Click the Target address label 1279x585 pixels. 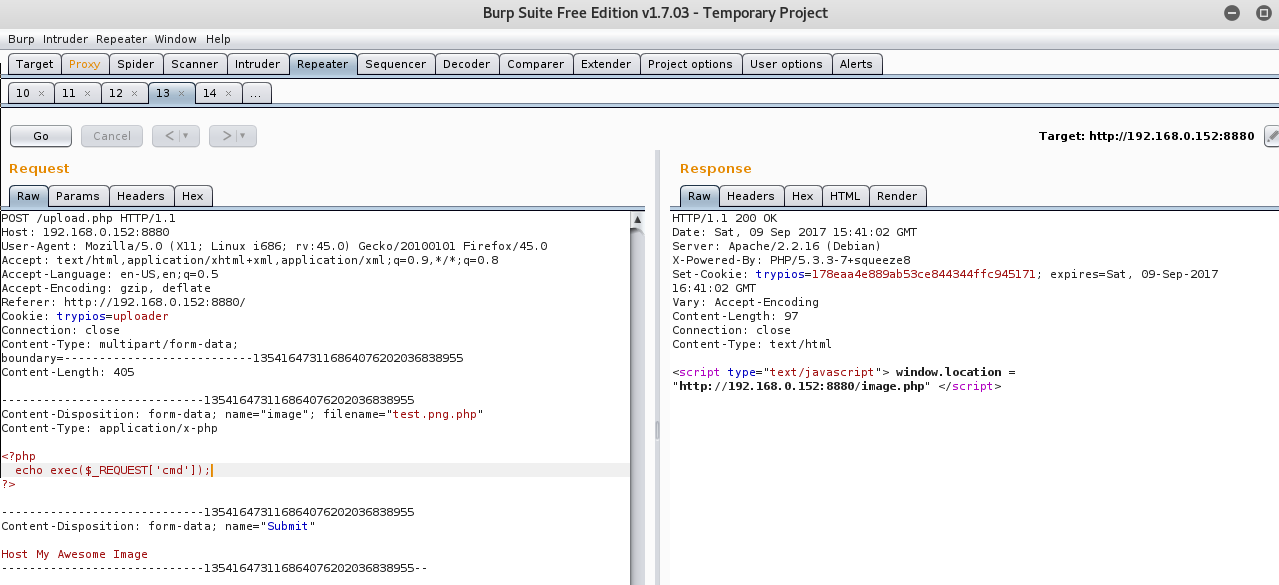(1146, 136)
